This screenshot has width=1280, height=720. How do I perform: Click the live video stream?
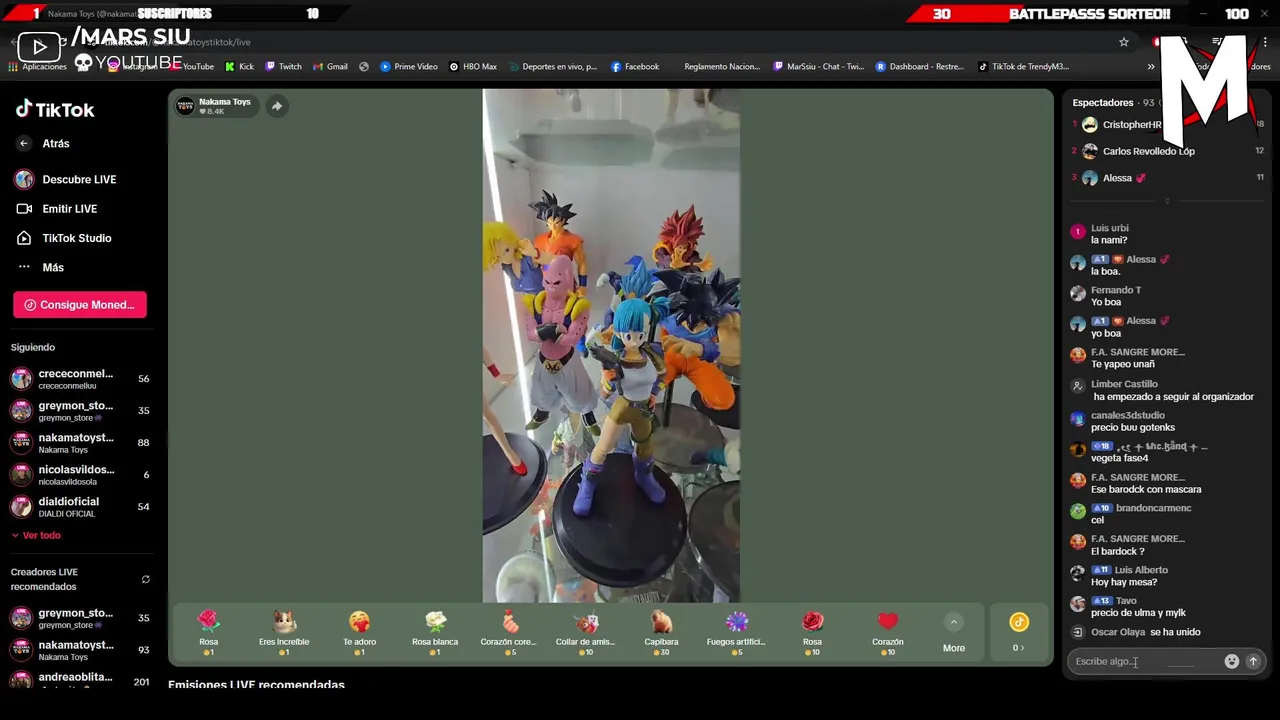(611, 345)
